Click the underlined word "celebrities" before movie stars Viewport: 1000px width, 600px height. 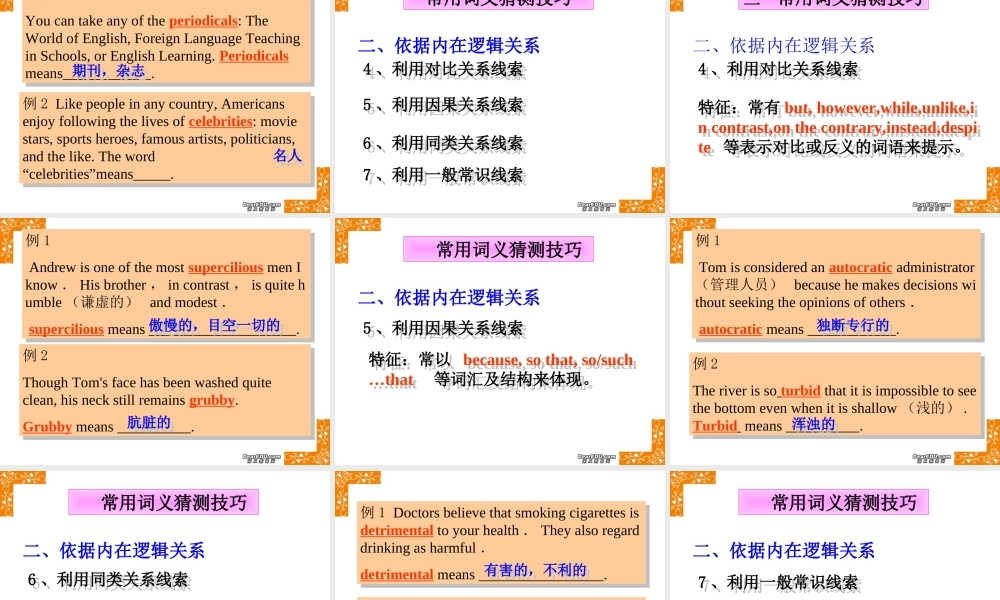[x=220, y=121]
